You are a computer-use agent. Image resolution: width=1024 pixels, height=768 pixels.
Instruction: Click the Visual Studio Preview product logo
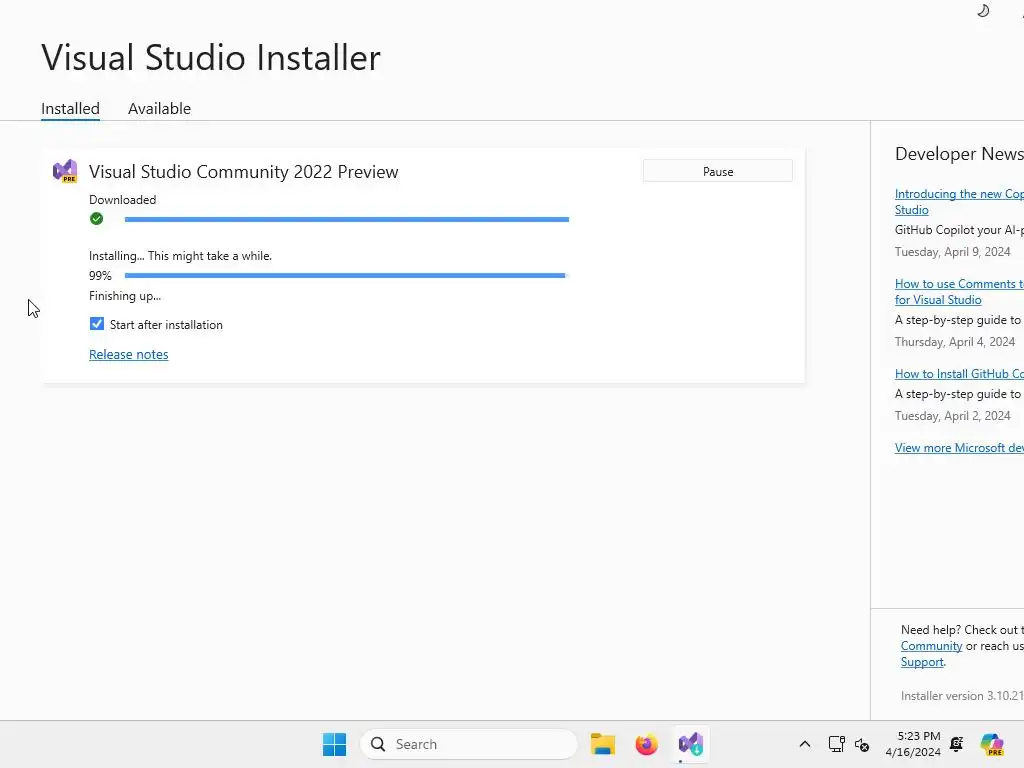65,171
